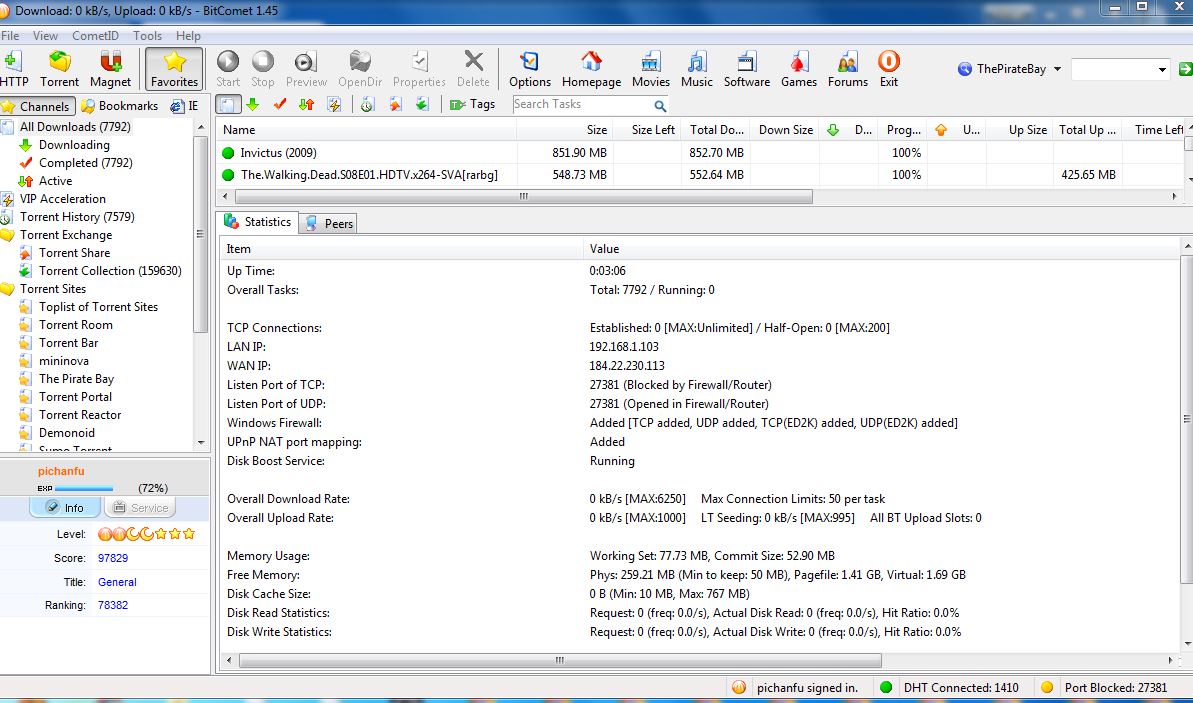Open the Torrent toolbar button
The image size is (1193, 703).
click(x=59, y=68)
